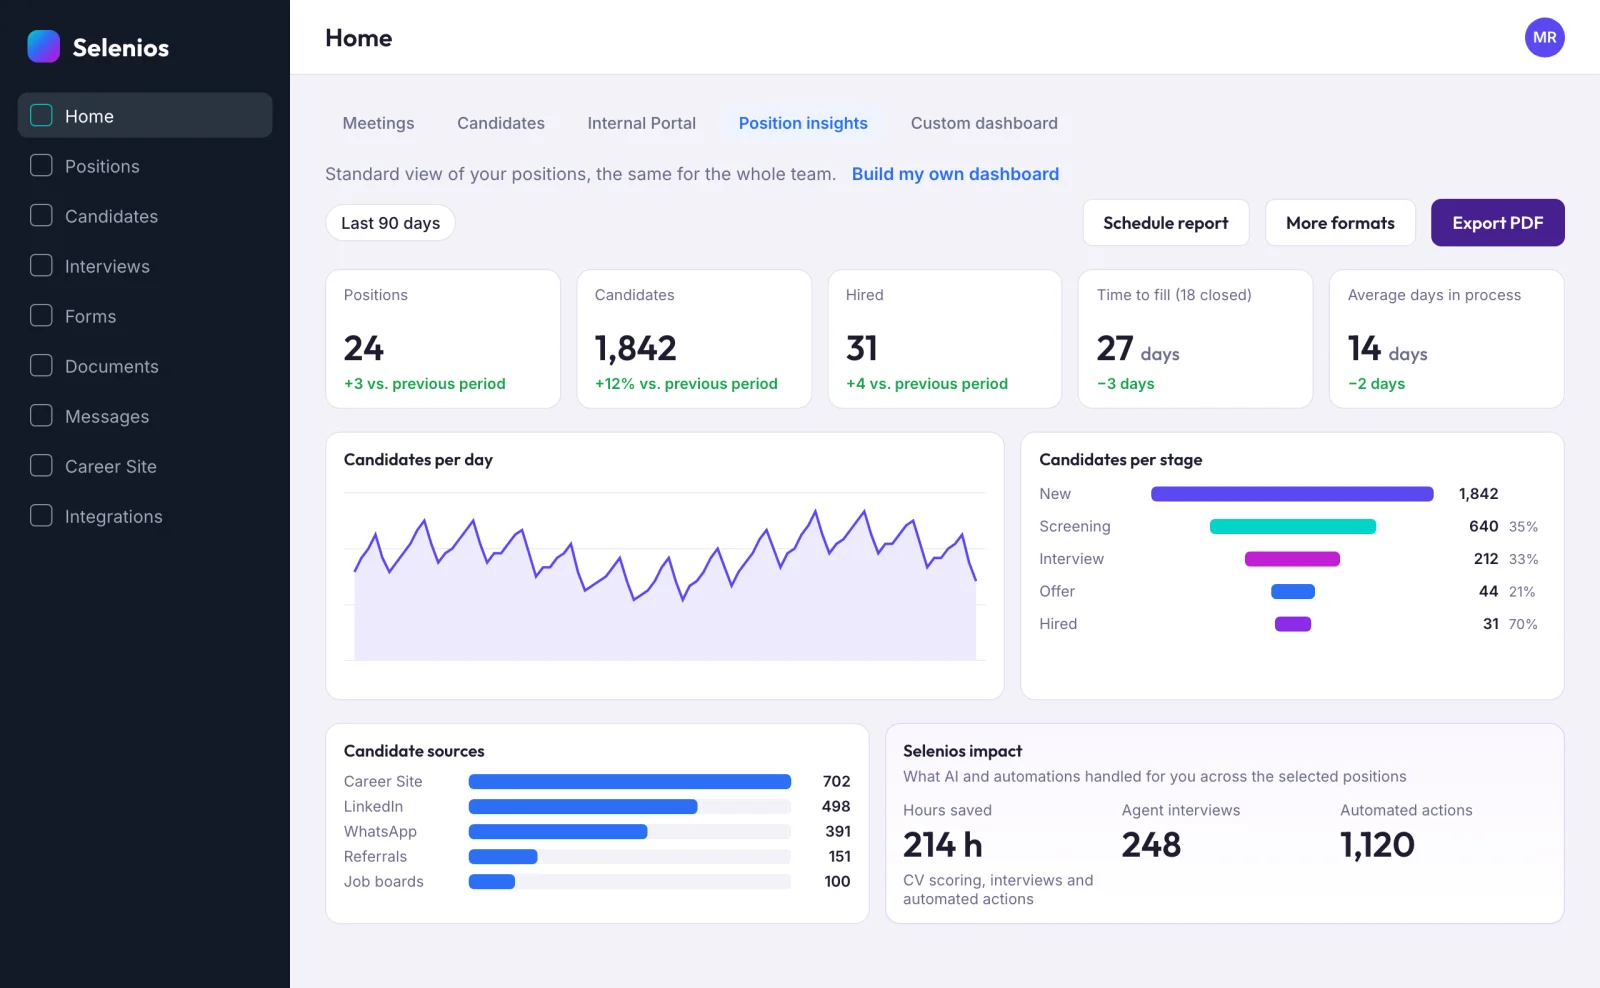Click the Integrations sidebar icon
The image size is (1600, 988).
pyautogui.click(x=41, y=515)
